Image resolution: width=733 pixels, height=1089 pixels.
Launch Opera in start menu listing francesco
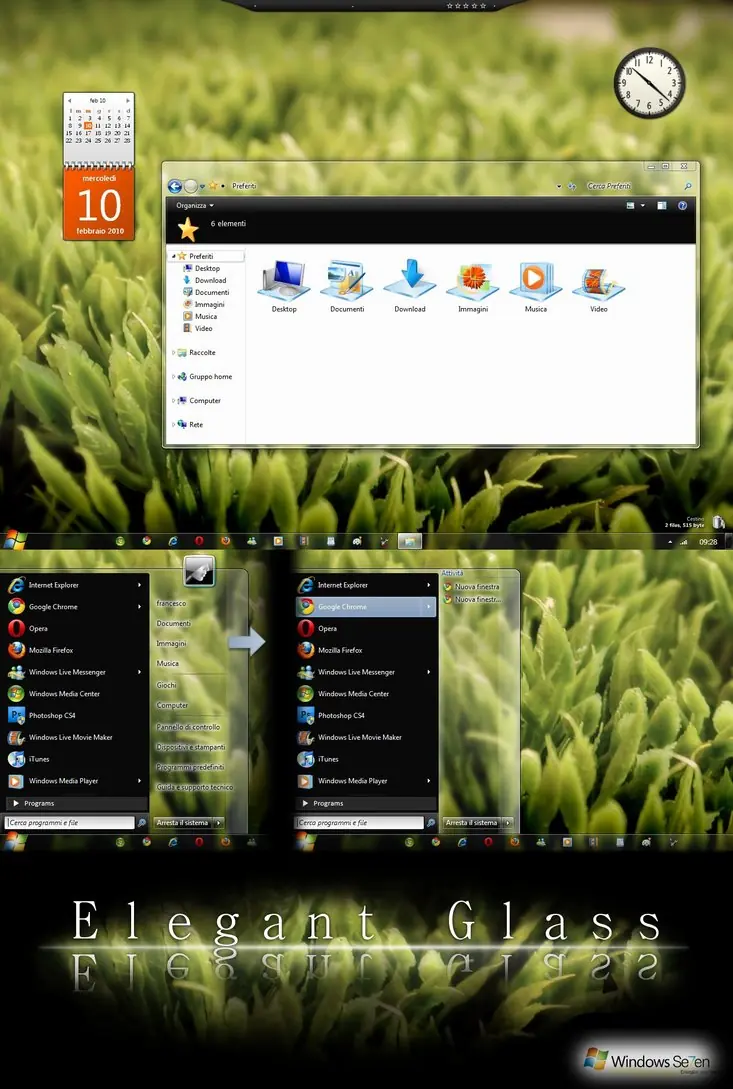(x=75, y=629)
